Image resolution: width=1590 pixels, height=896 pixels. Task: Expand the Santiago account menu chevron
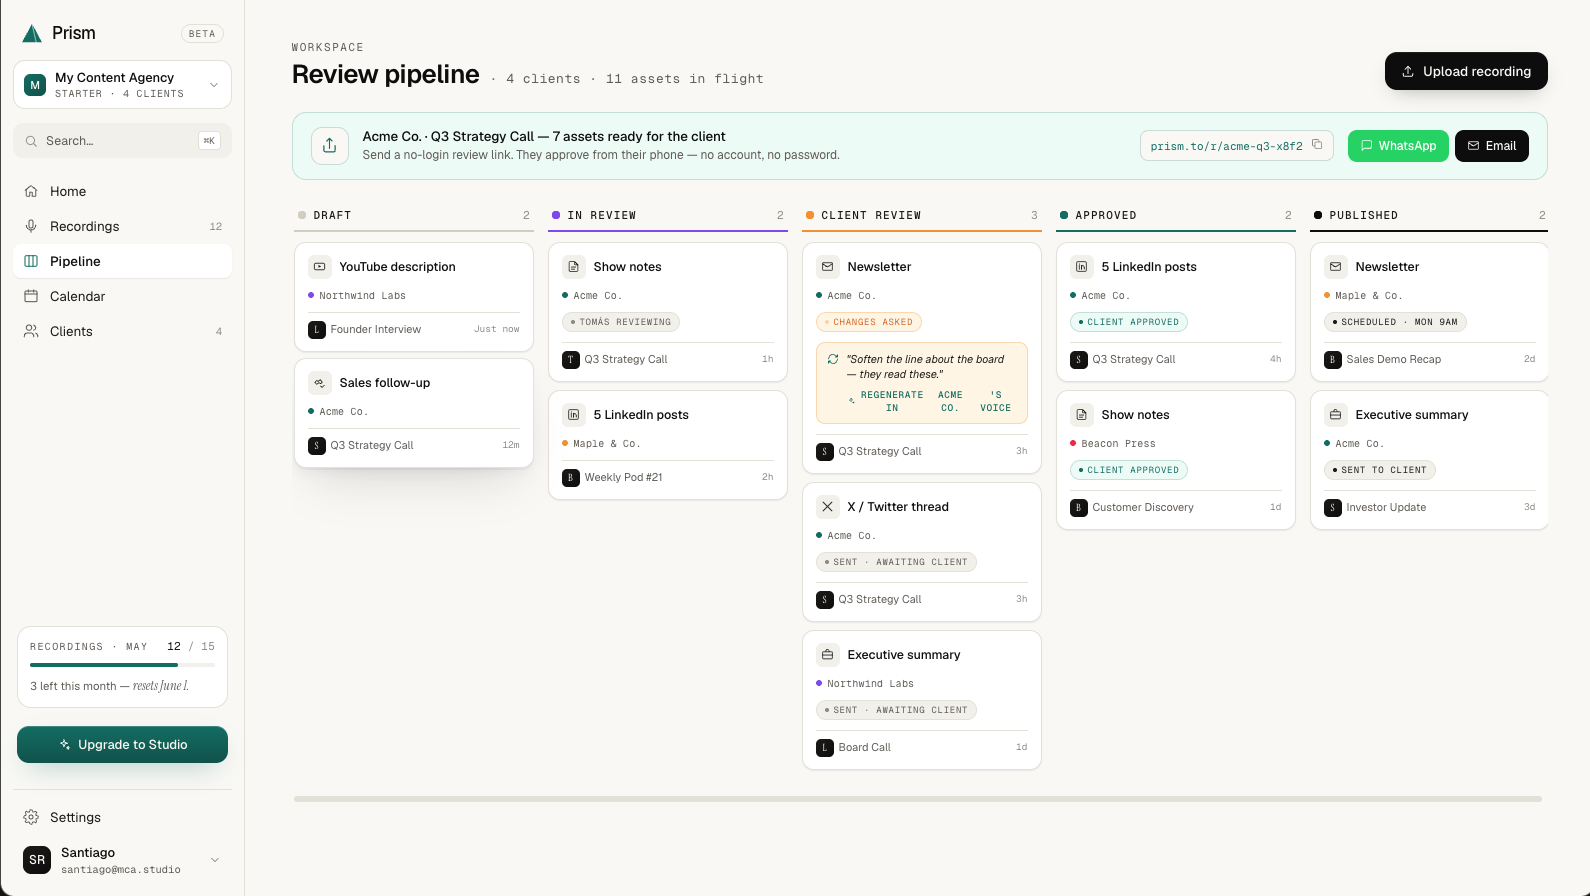point(214,860)
